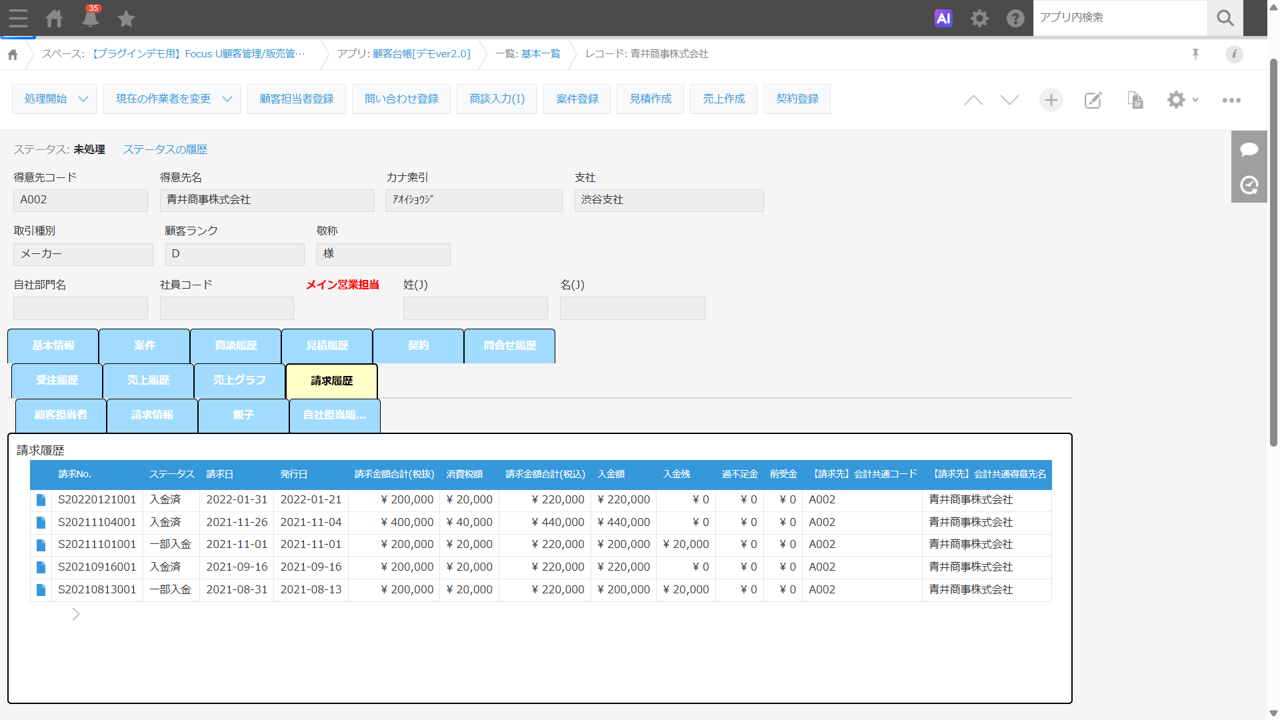Click 契約登録 button

[797, 99]
